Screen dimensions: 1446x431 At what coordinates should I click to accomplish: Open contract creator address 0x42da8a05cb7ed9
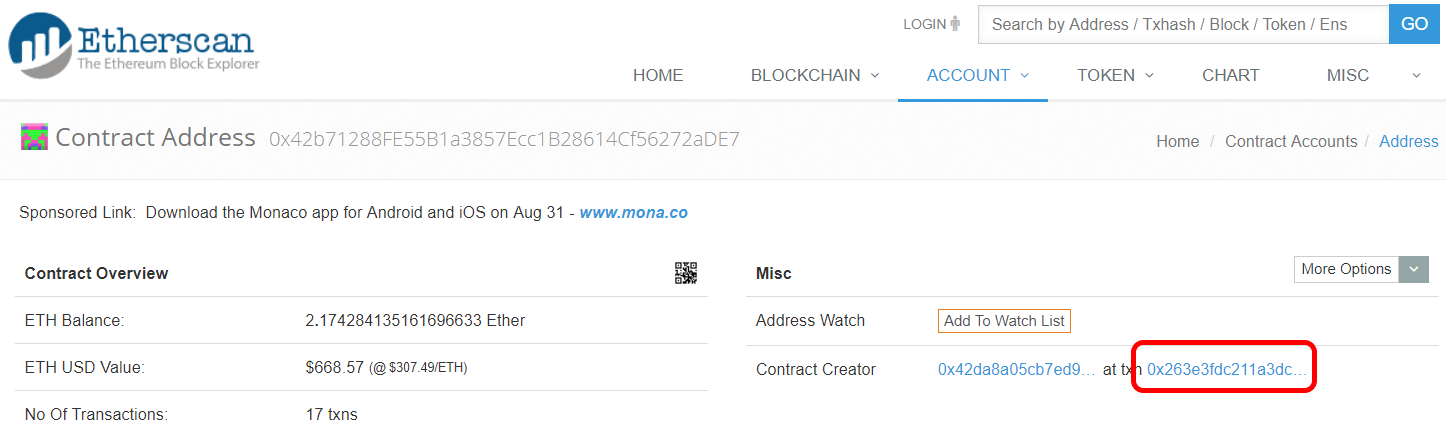point(1016,370)
